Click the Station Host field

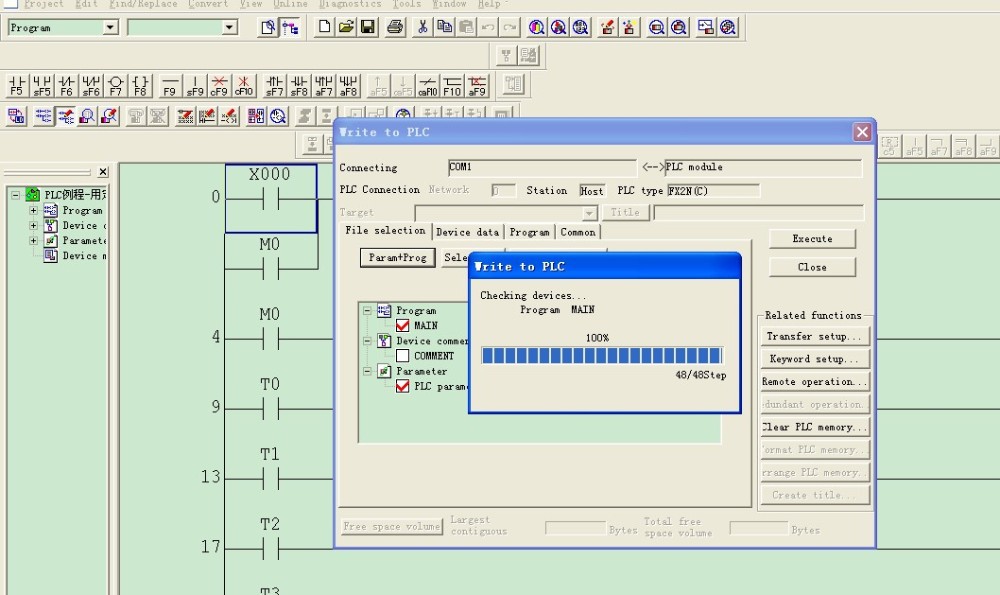[x=591, y=191]
